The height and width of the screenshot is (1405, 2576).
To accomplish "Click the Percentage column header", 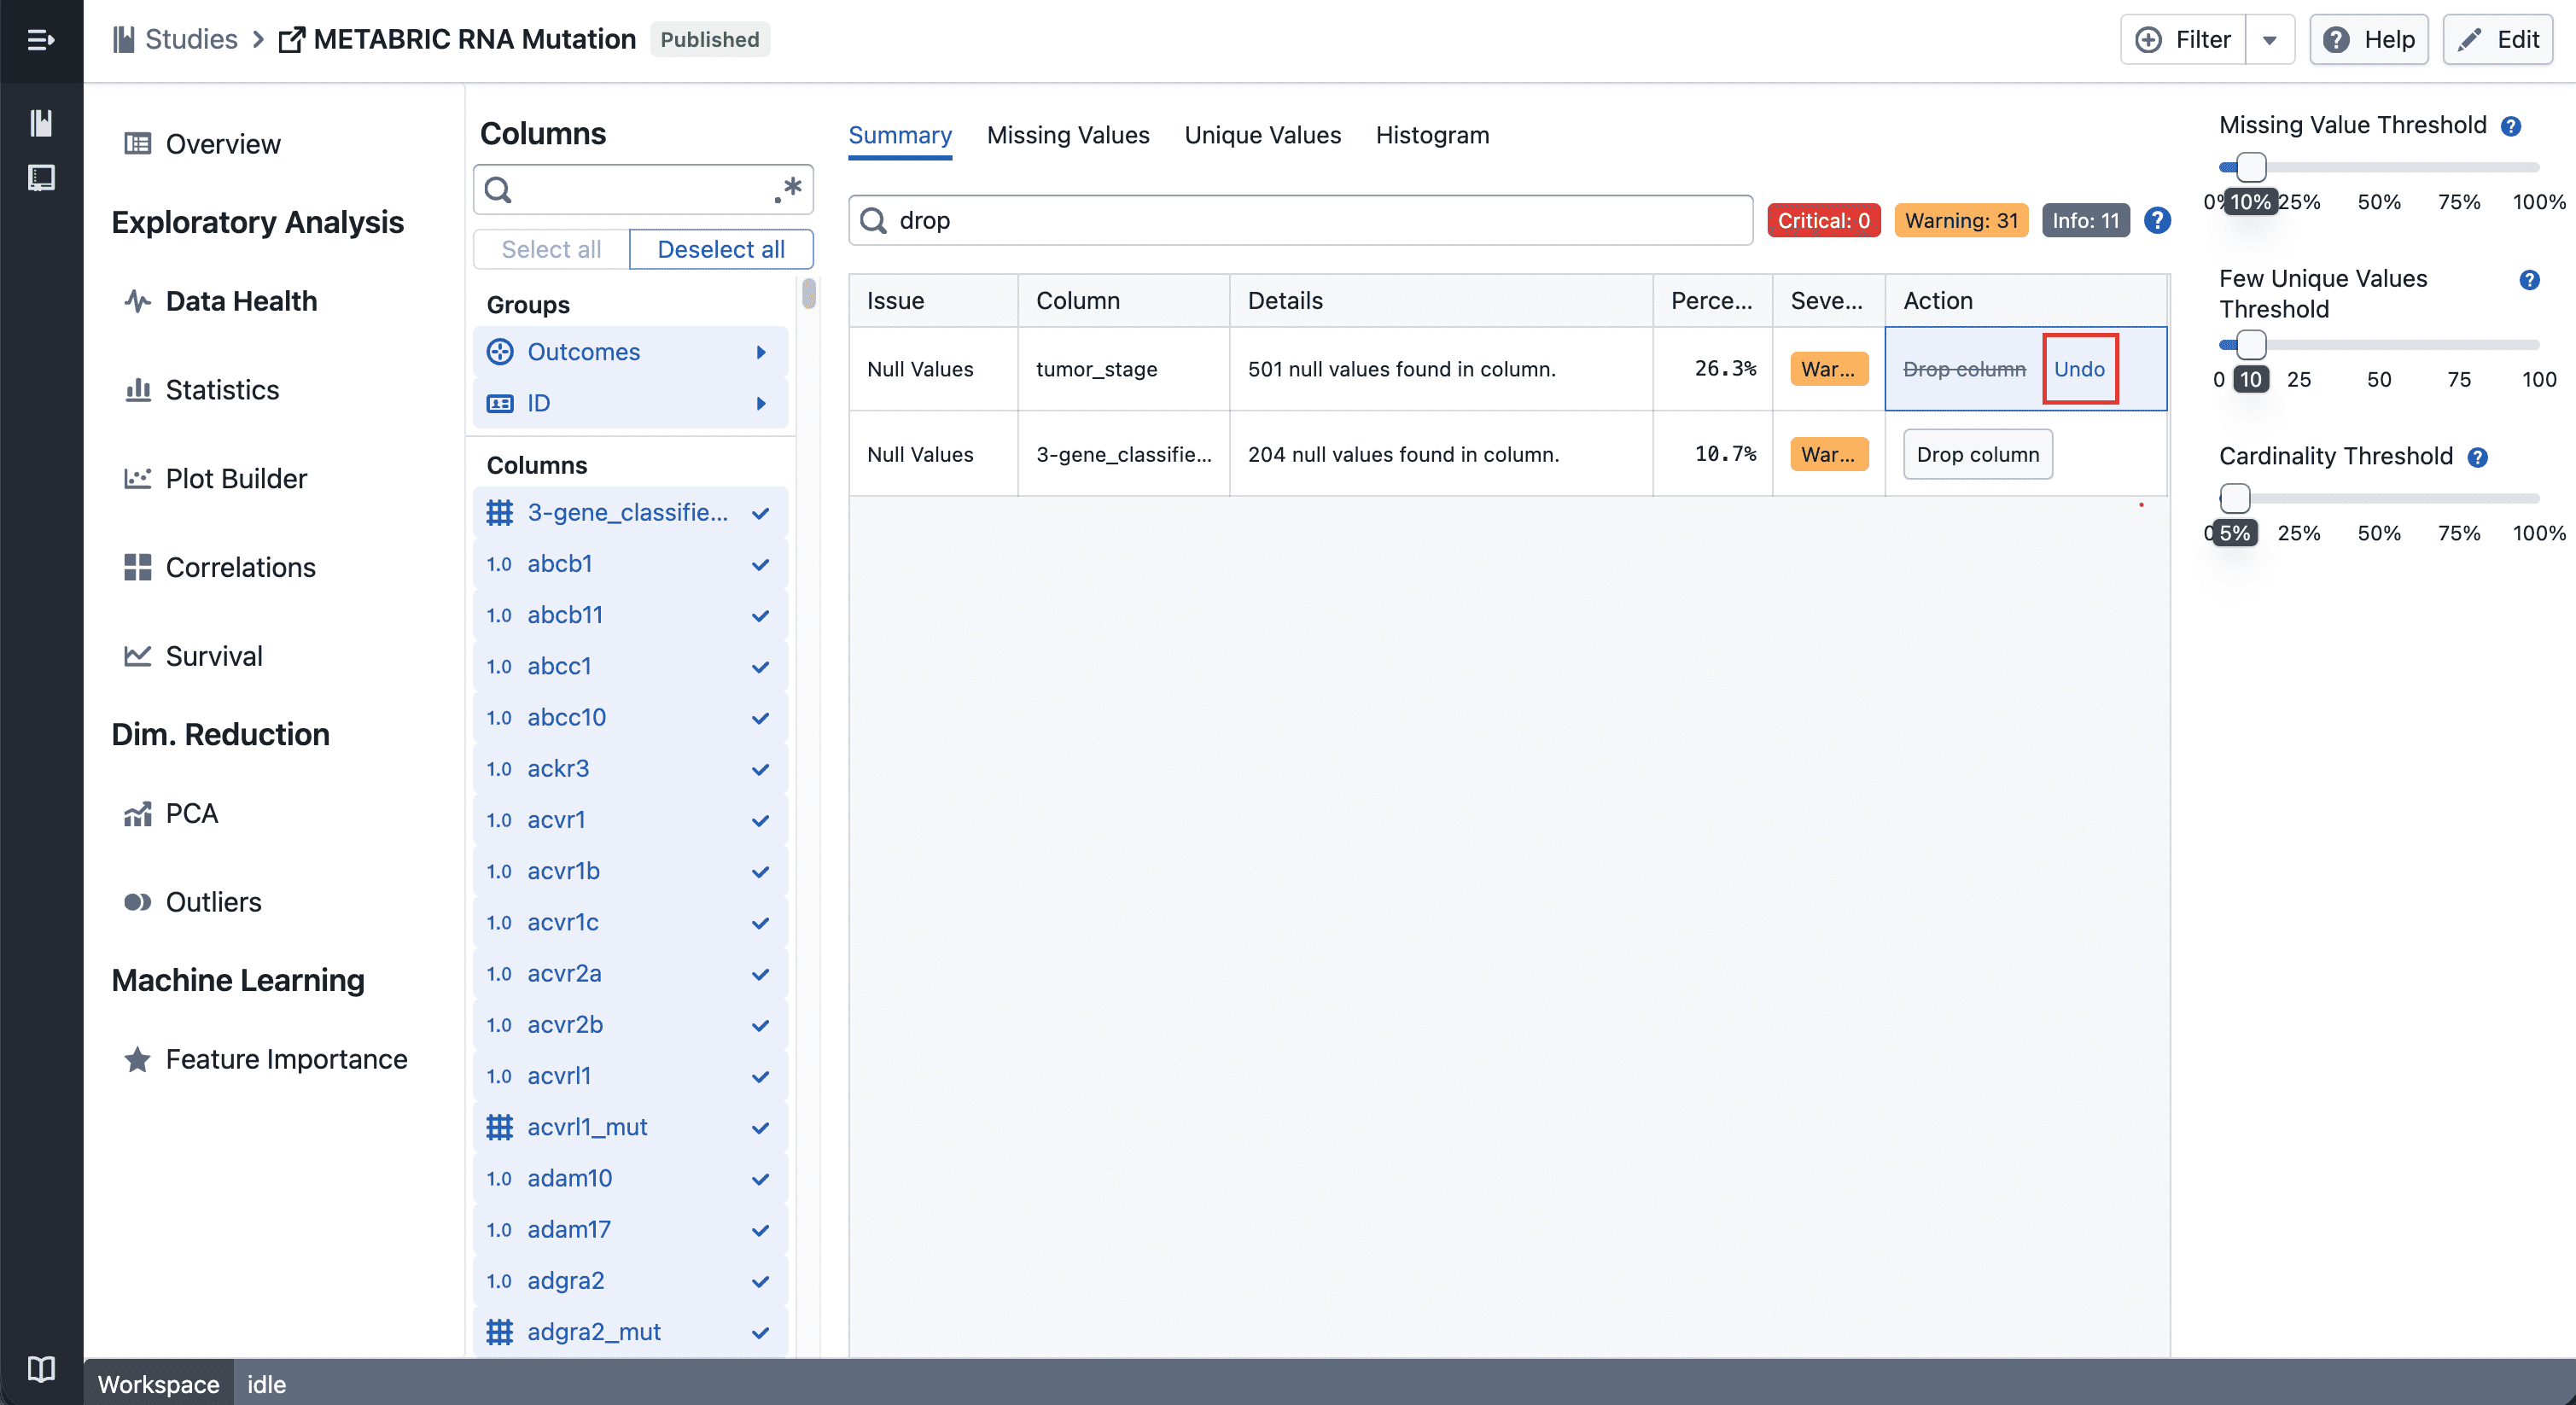I will click(x=1712, y=301).
